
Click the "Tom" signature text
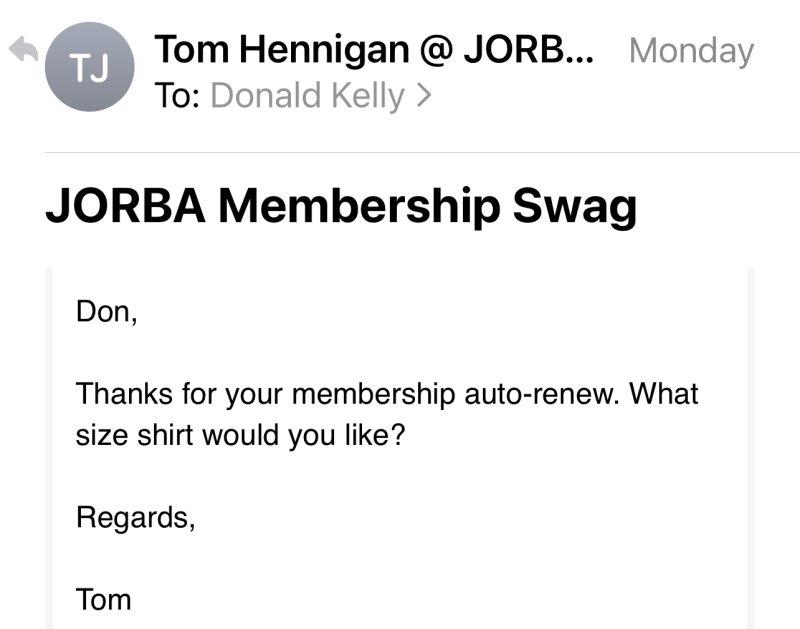pos(103,599)
